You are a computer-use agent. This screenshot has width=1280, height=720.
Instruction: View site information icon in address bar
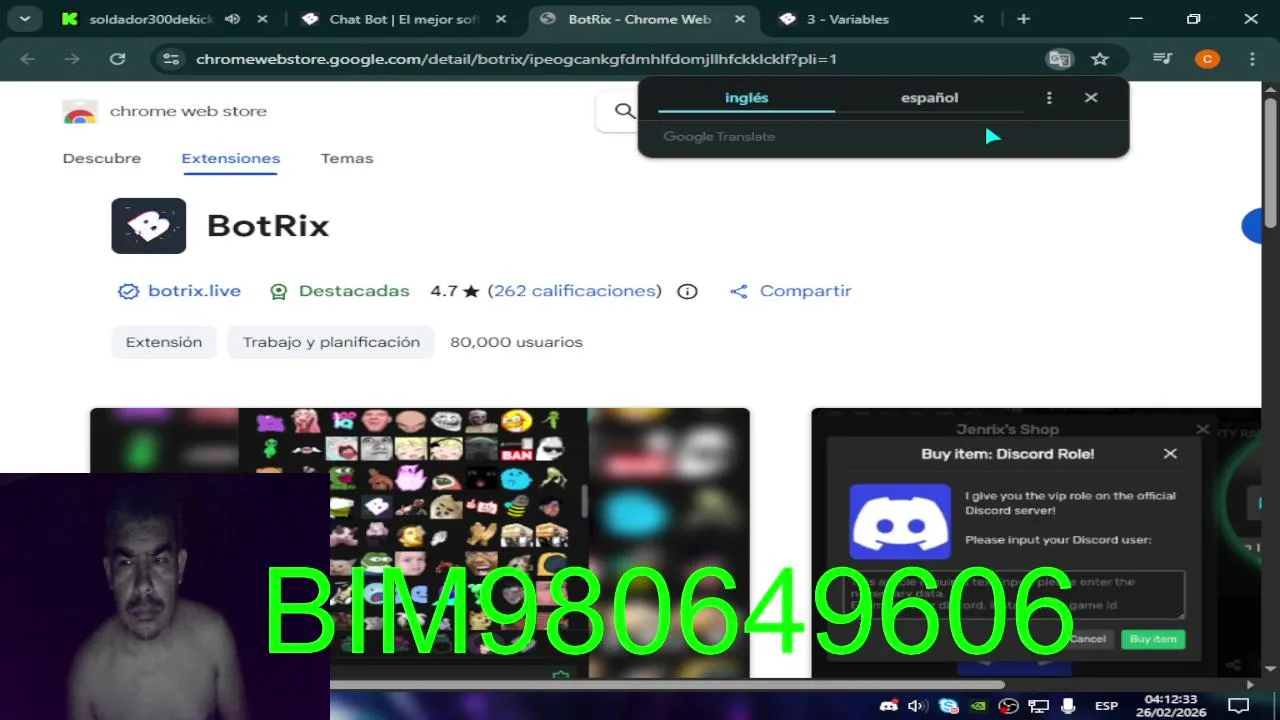[x=171, y=59]
